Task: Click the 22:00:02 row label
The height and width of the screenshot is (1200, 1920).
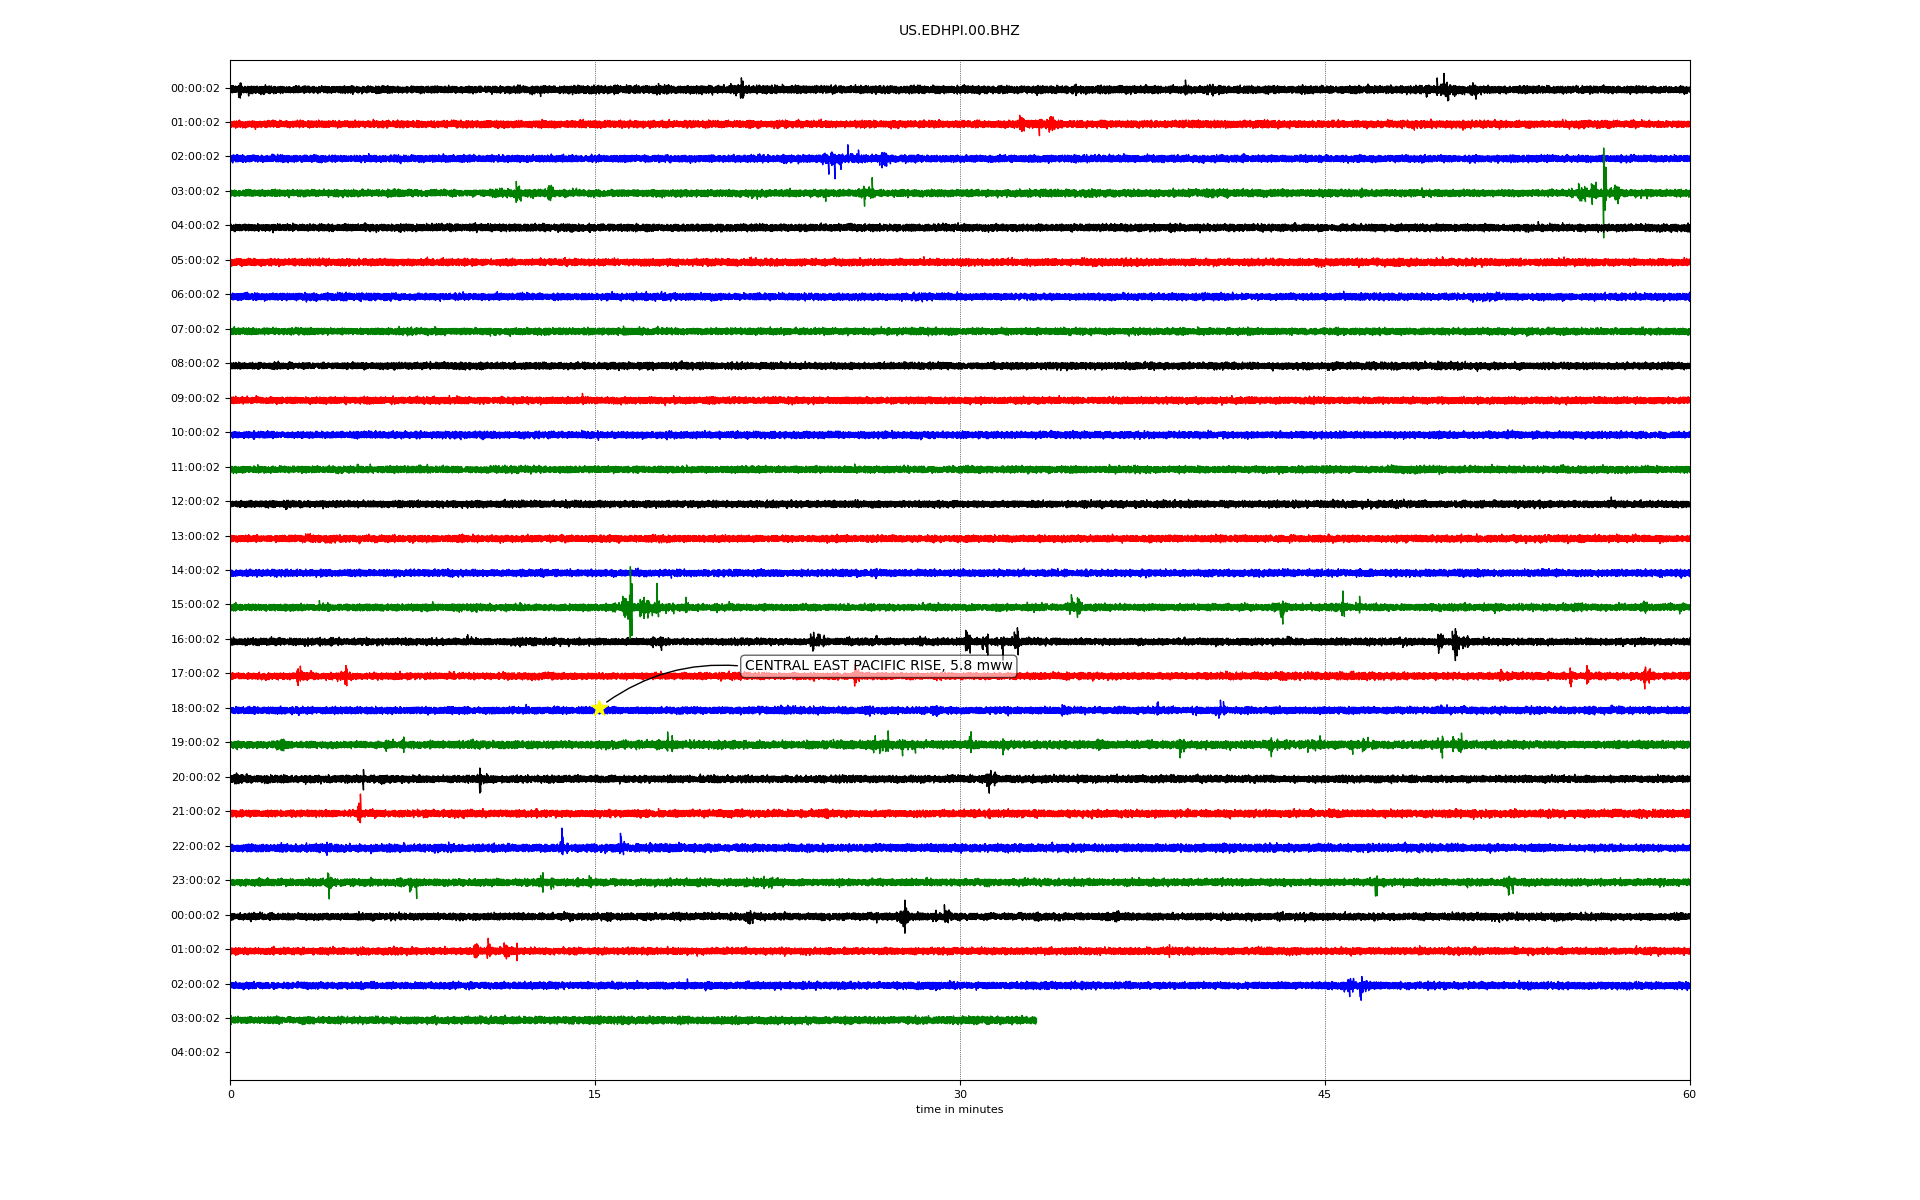Action: click(195, 847)
